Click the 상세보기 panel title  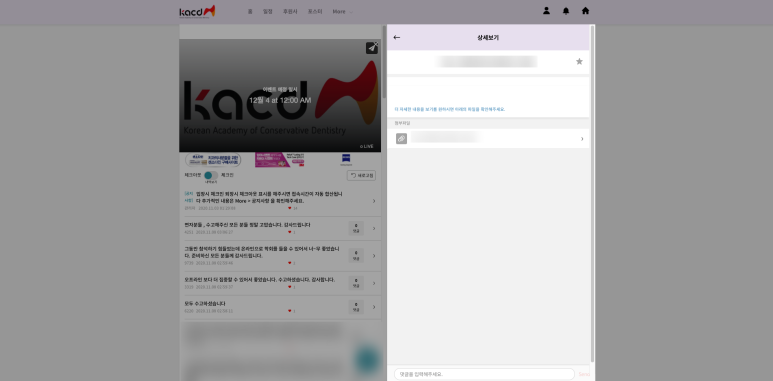(488, 37)
